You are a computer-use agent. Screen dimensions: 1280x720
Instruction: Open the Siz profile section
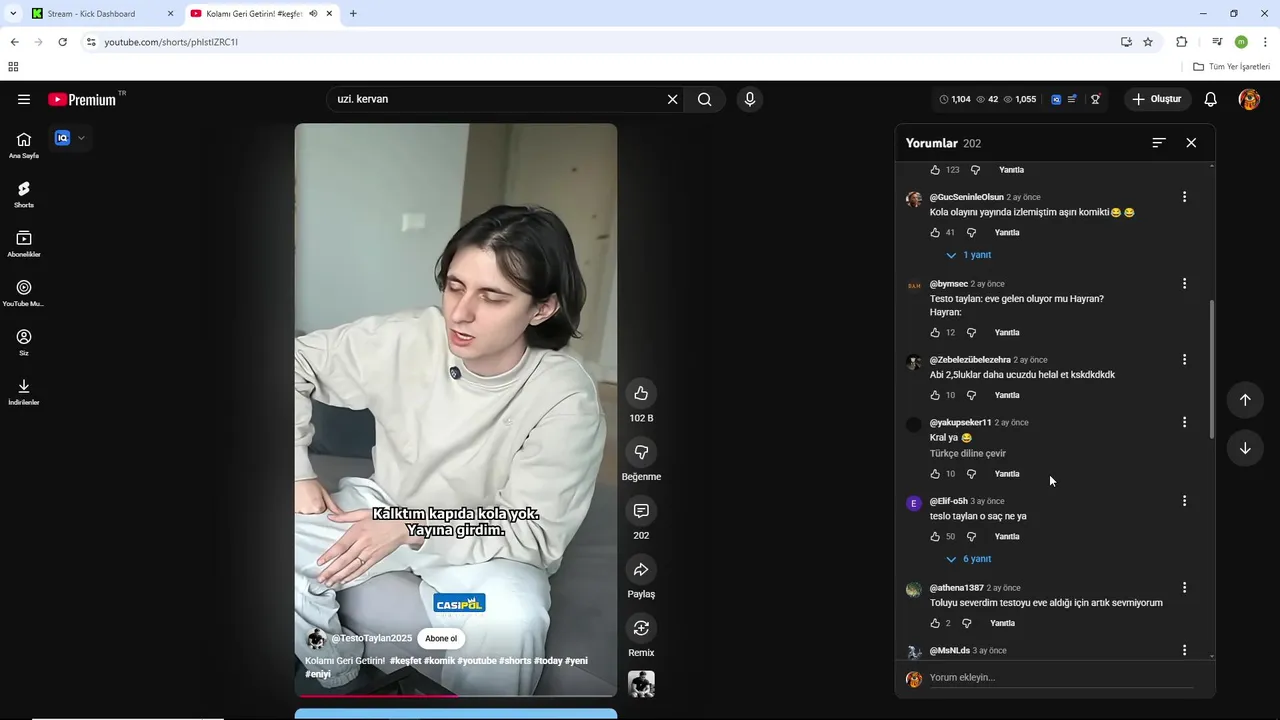pos(24,343)
